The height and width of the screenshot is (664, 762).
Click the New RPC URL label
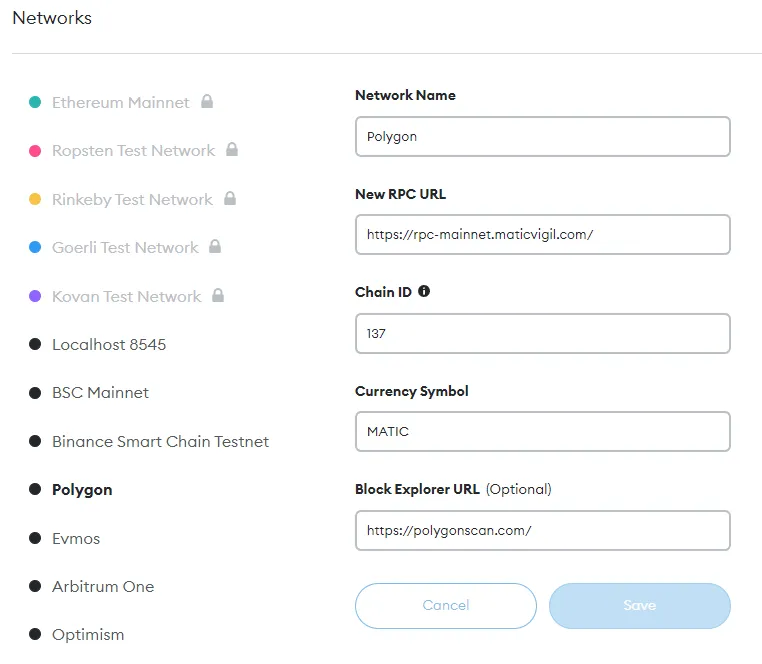[400, 194]
